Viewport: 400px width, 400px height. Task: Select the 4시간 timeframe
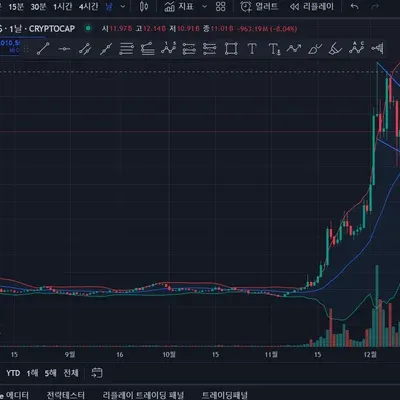[x=88, y=7]
